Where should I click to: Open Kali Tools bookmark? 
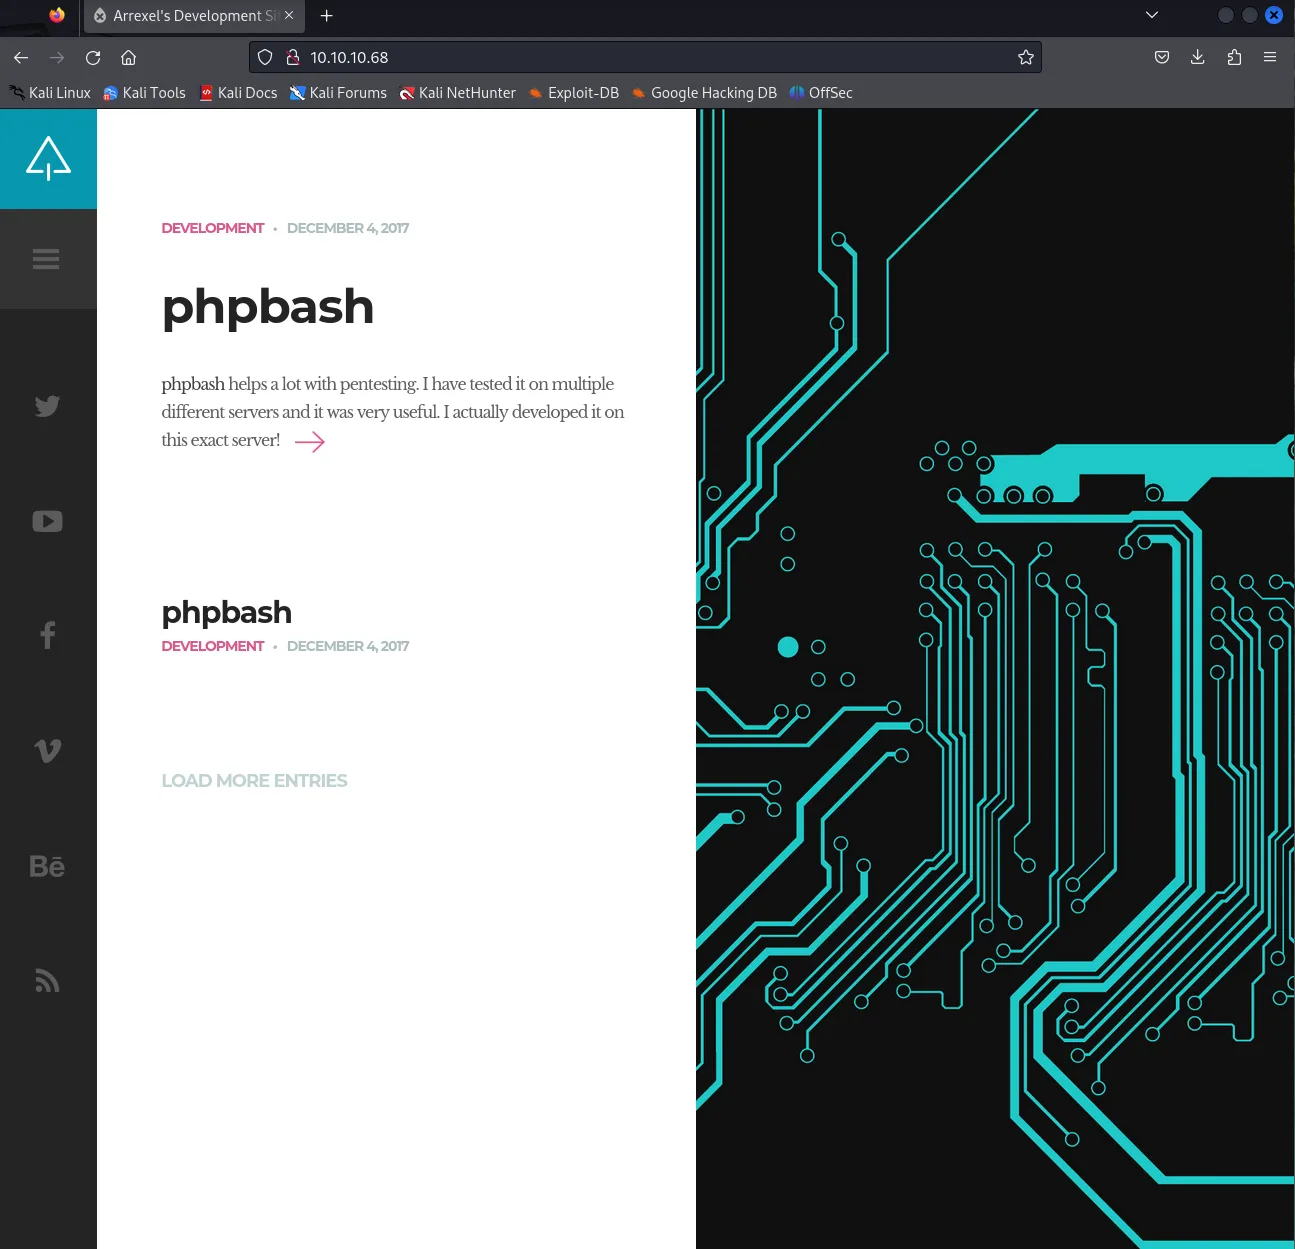coord(145,93)
